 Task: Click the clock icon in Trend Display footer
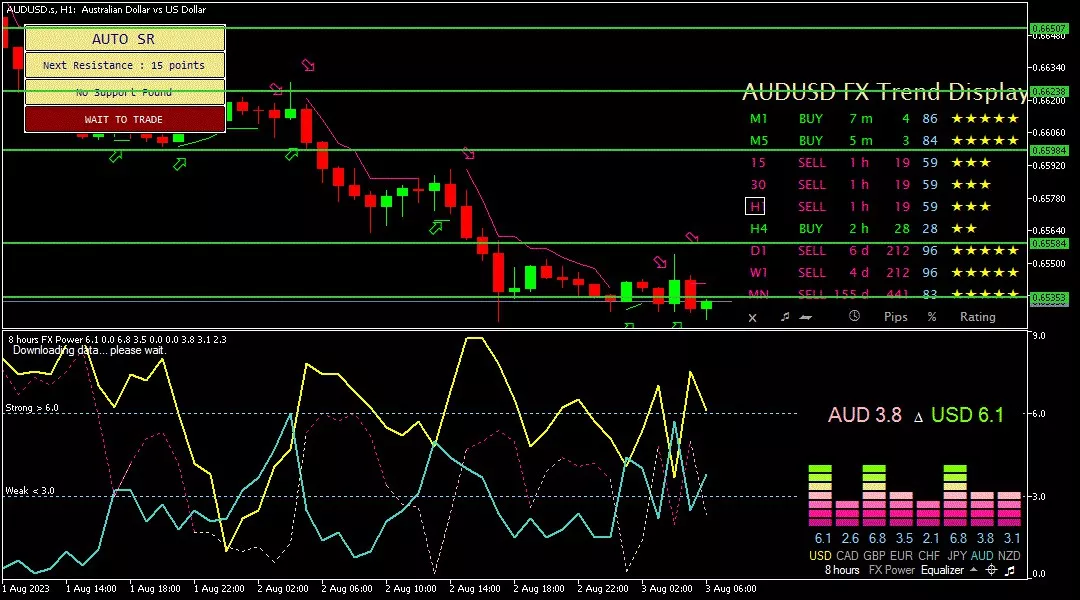click(x=854, y=317)
